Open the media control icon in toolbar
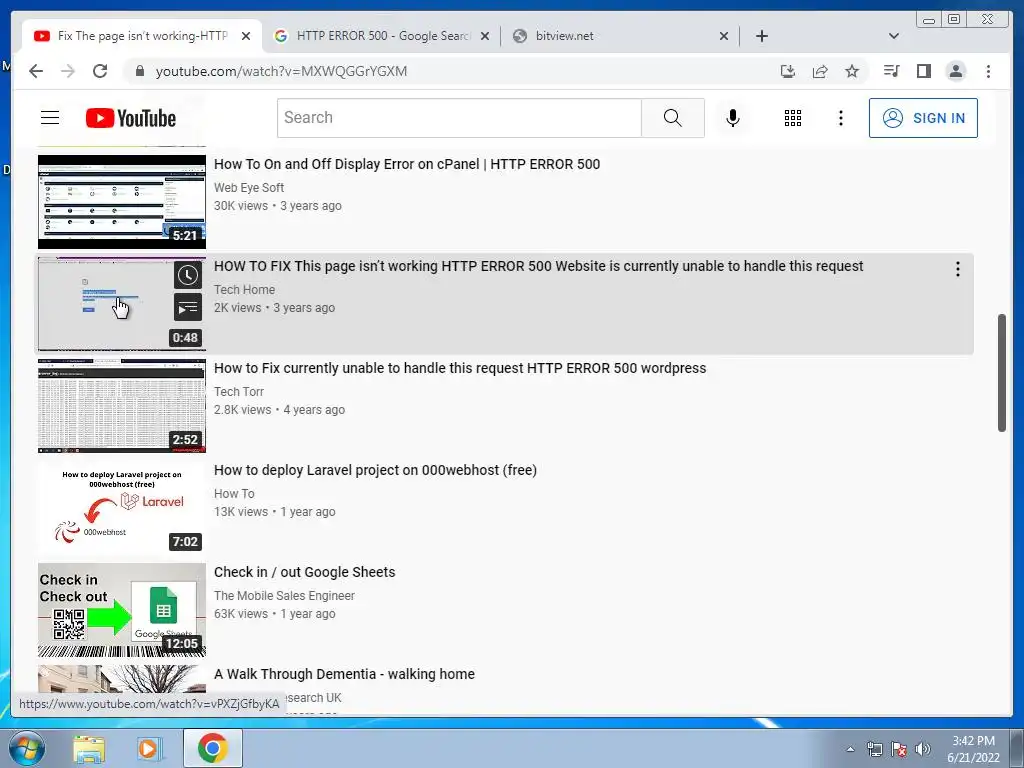The height and width of the screenshot is (768, 1024). point(891,71)
